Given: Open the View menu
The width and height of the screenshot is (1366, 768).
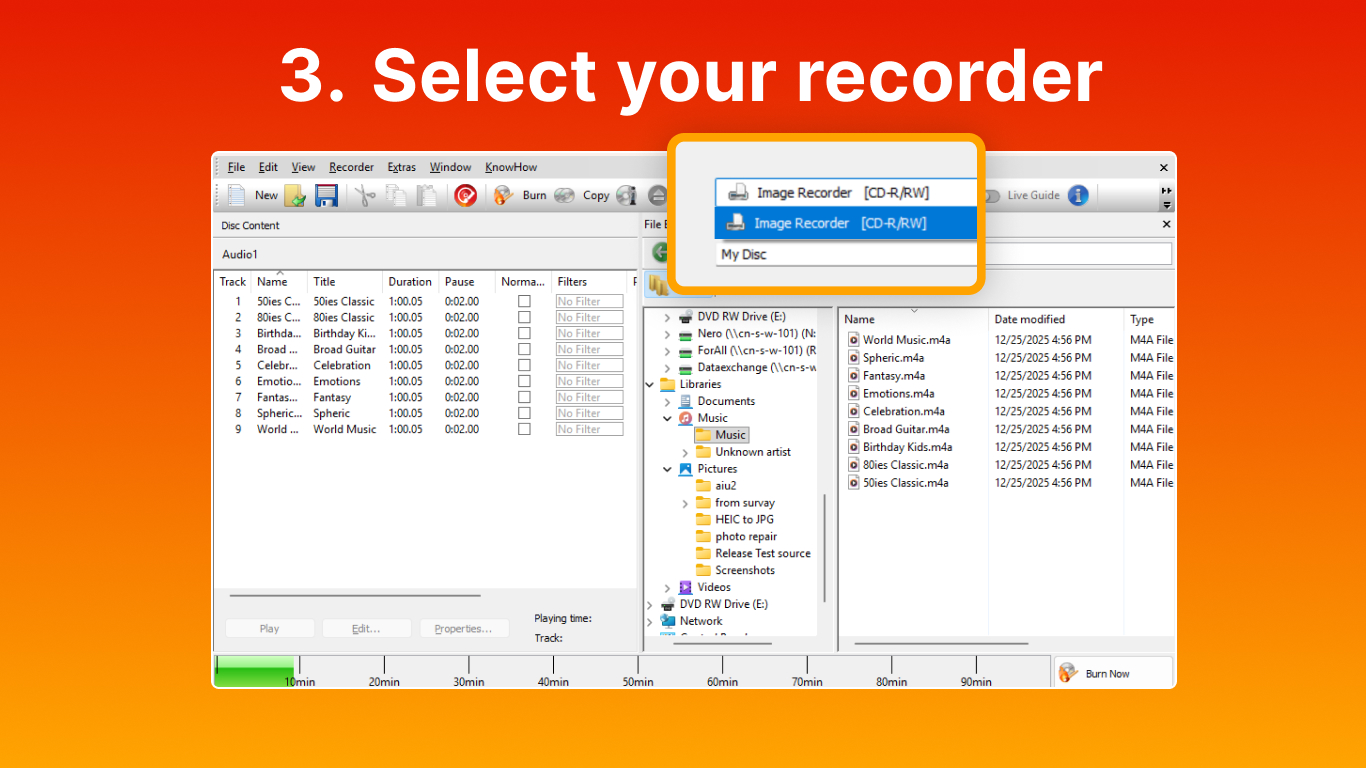Looking at the screenshot, I should pos(303,167).
